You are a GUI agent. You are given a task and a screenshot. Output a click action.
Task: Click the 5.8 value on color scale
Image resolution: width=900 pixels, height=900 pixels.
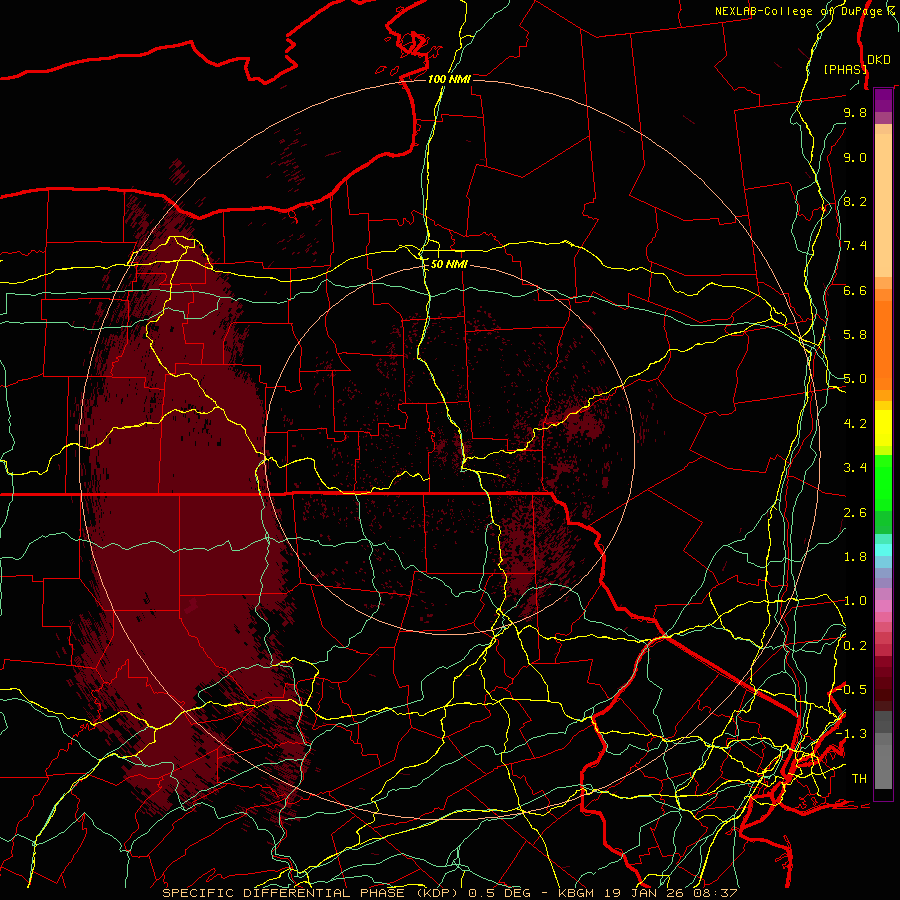[855, 335]
